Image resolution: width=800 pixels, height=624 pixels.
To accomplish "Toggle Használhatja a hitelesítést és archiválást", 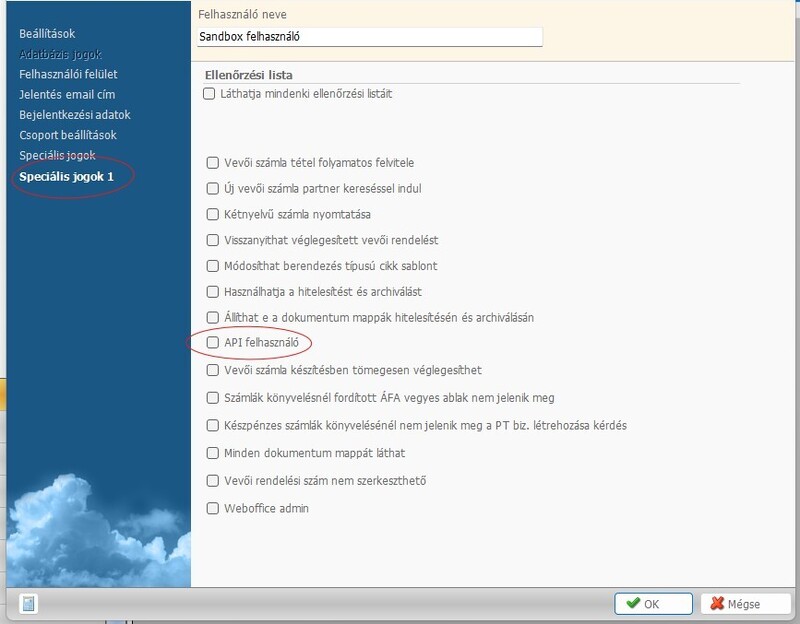I will point(212,291).
